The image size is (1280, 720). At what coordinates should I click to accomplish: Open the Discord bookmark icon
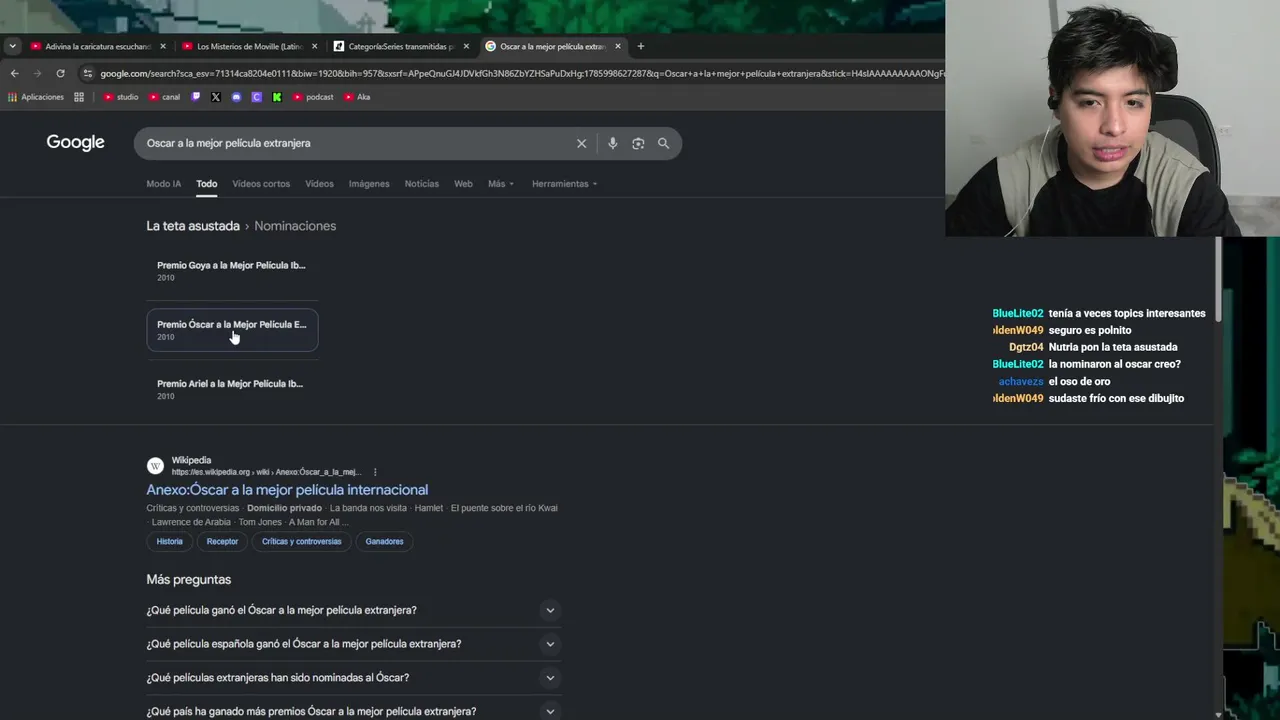[x=236, y=97]
